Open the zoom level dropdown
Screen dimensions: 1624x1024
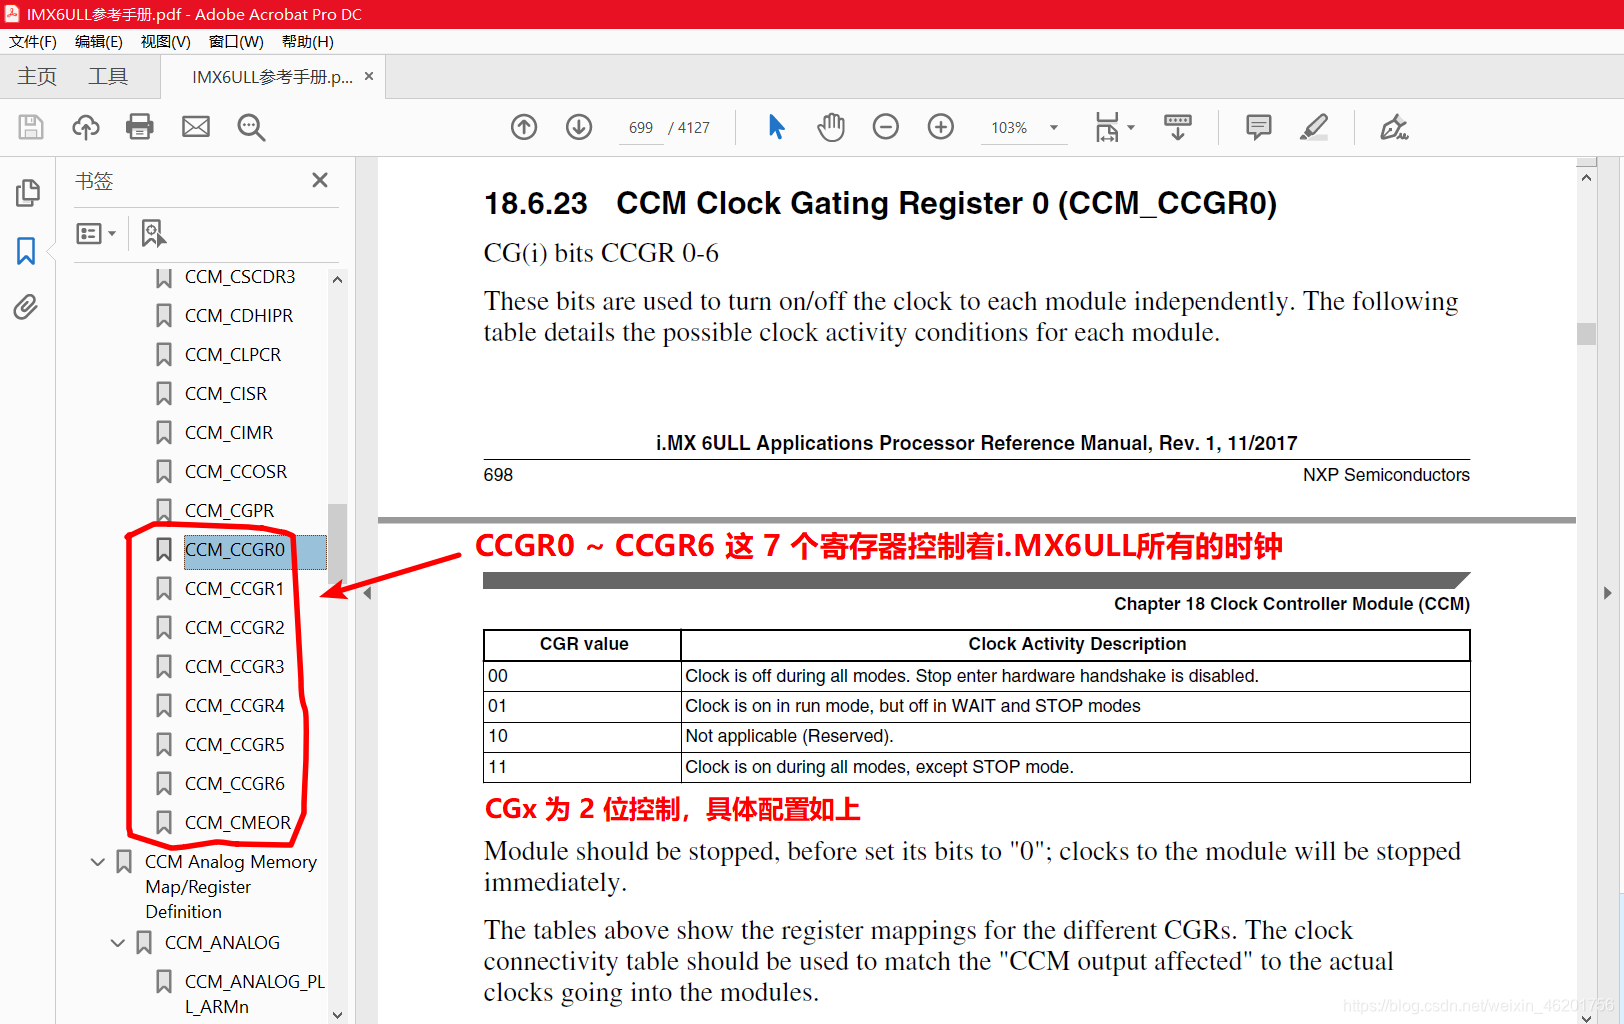tap(1054, 127)
